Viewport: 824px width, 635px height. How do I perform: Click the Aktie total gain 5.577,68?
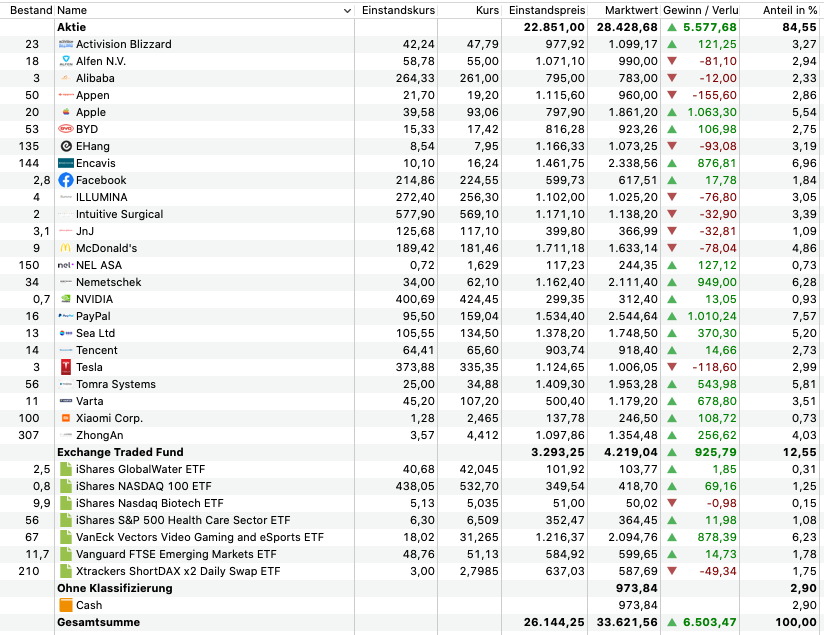click(709, 27)
